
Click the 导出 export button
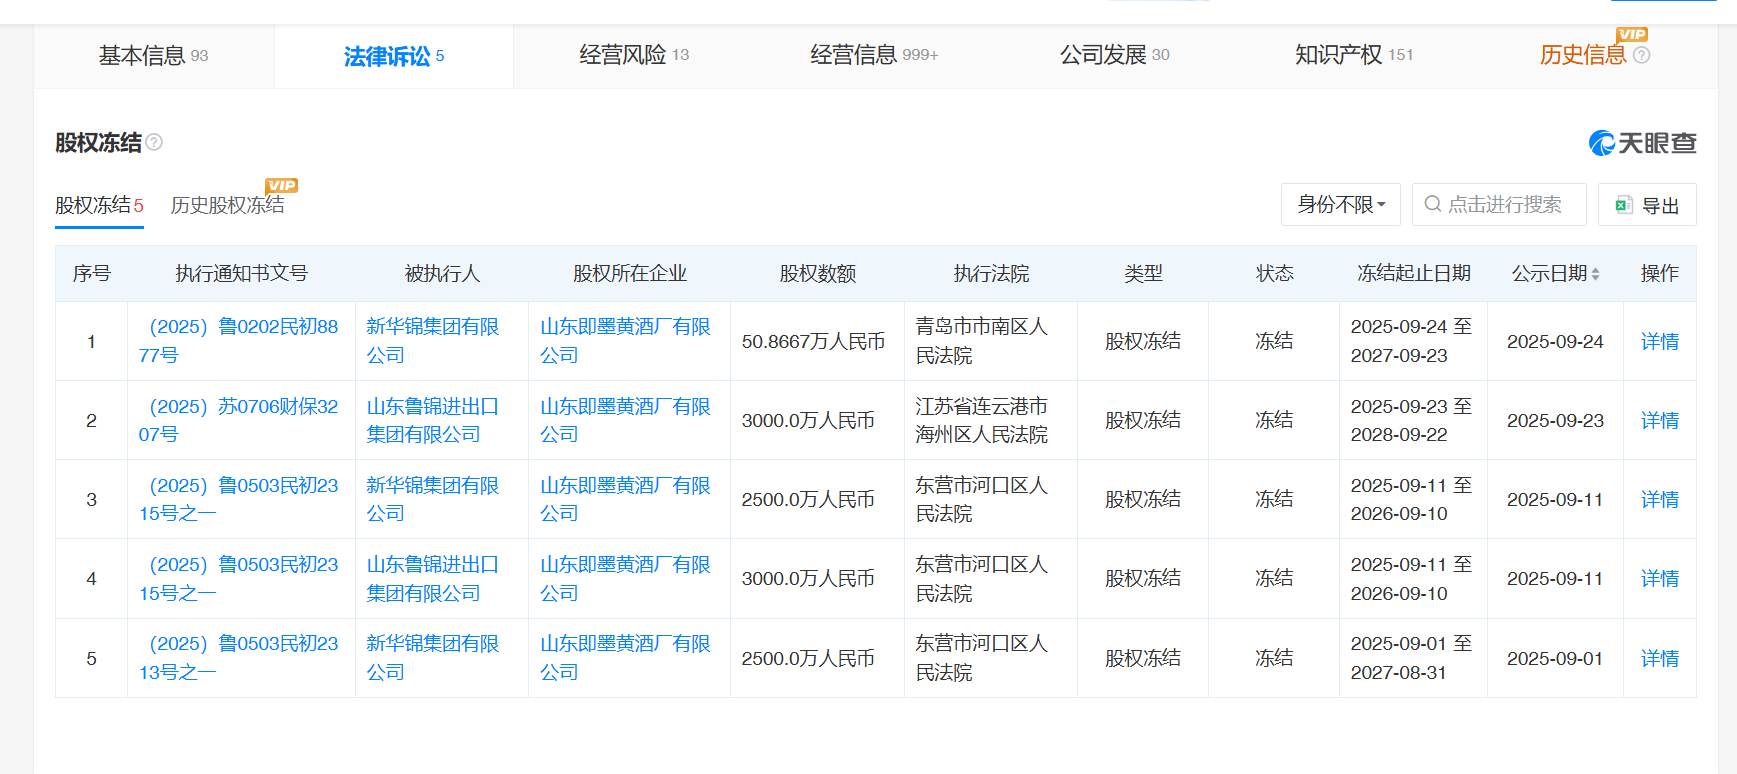pyautogui.click(x=1647, y=204)
